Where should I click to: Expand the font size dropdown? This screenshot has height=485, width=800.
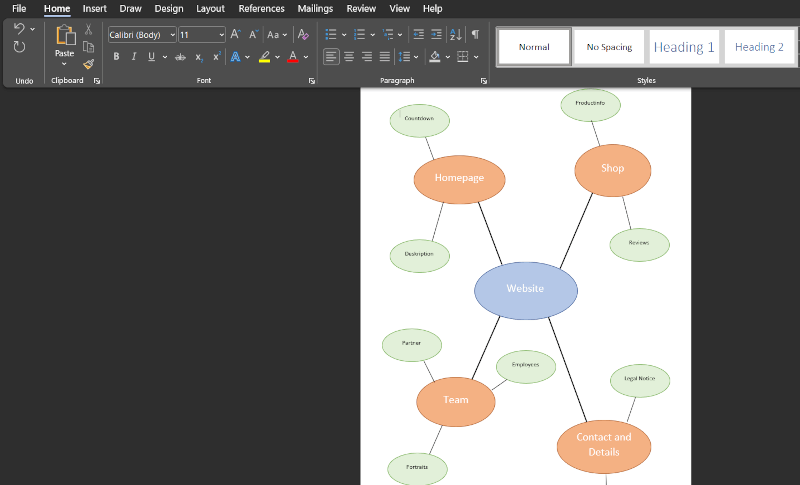[x=221, y=35]
